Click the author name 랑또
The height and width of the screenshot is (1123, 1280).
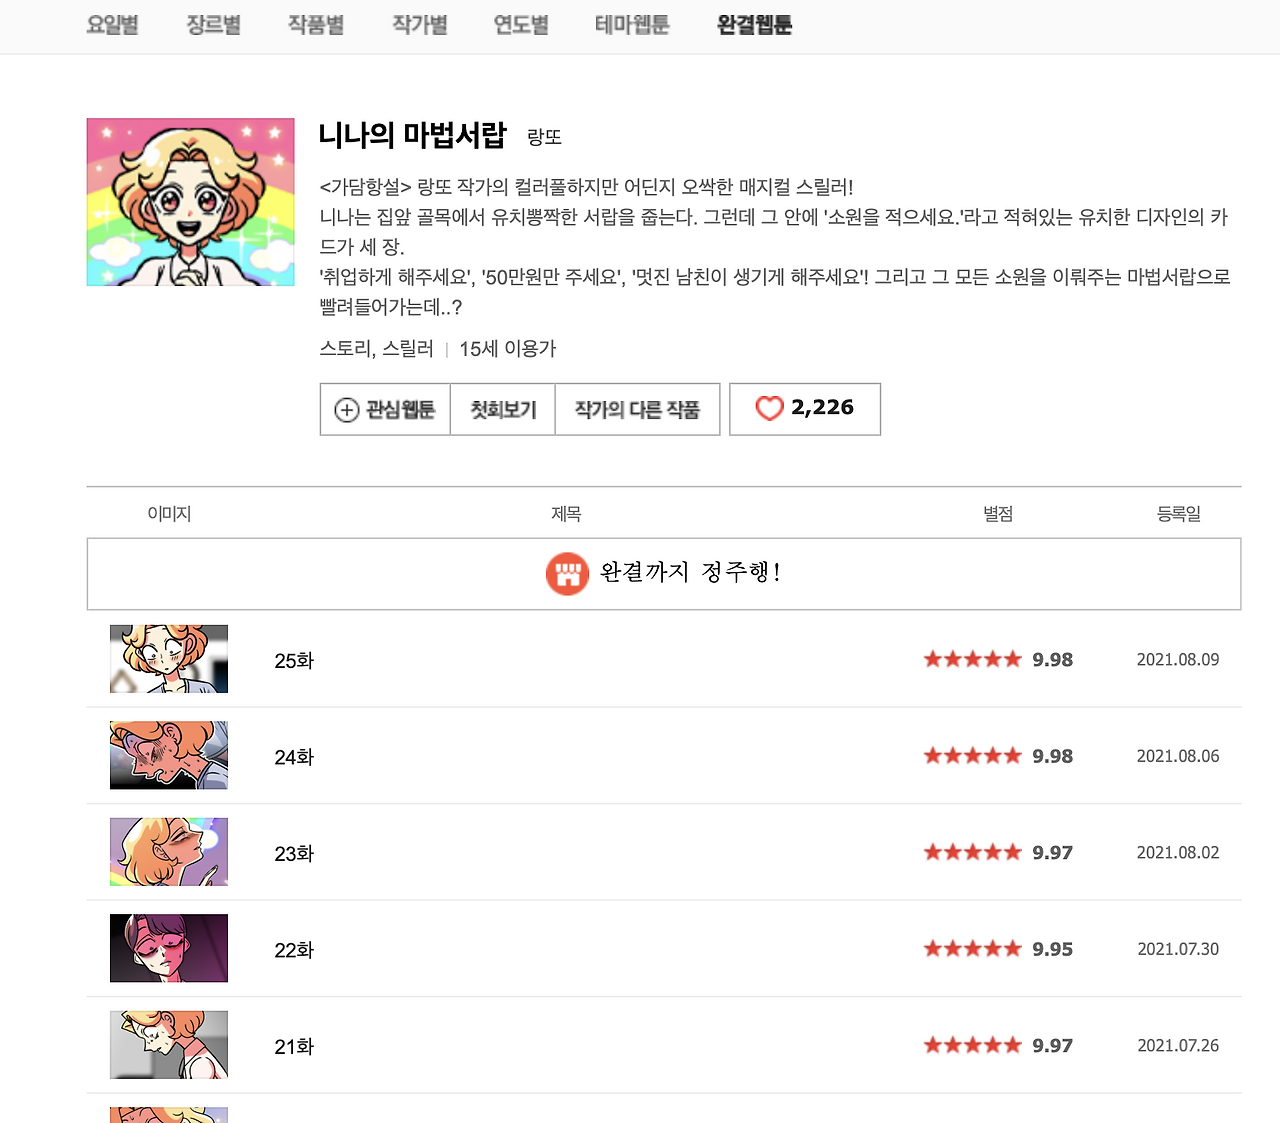click(545, 138)
